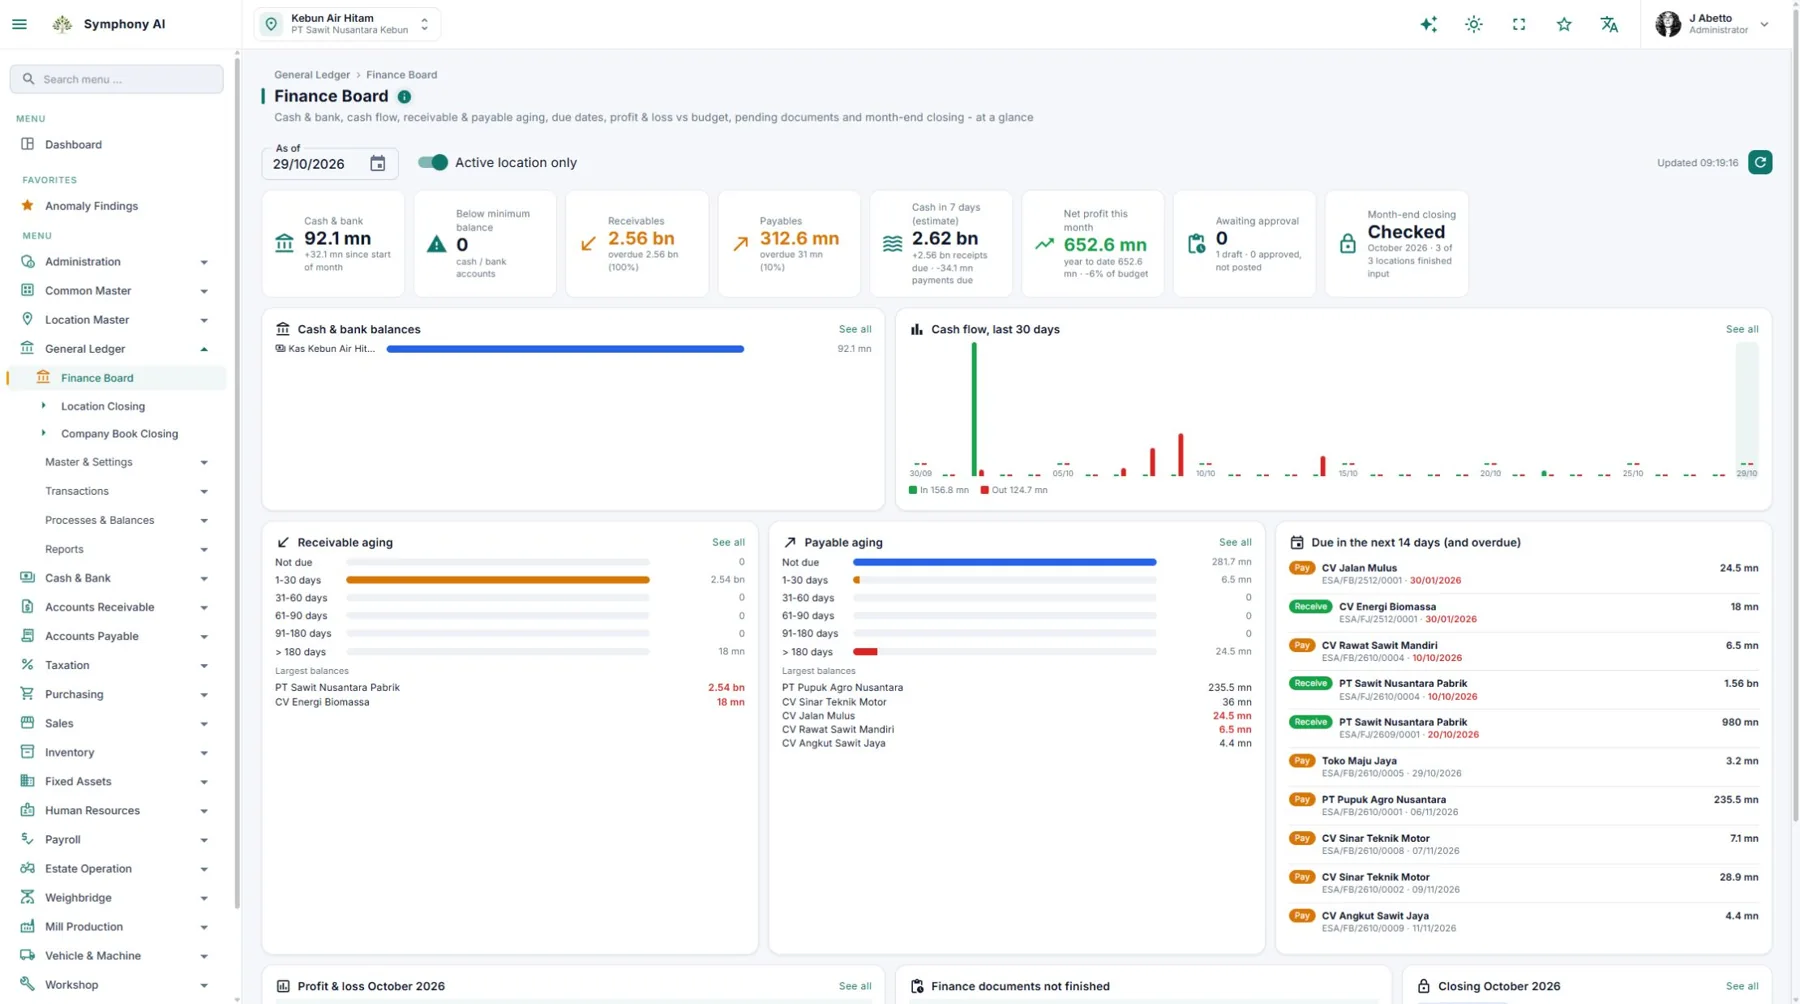Open the Kebun Air Hitam location selector
The height and width of the screenshot is (1004, 1800).
point(347,24)
